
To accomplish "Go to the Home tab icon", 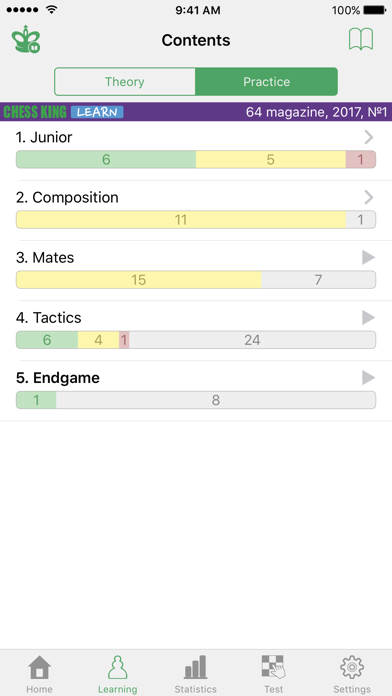I will click(x=40, y=668).
